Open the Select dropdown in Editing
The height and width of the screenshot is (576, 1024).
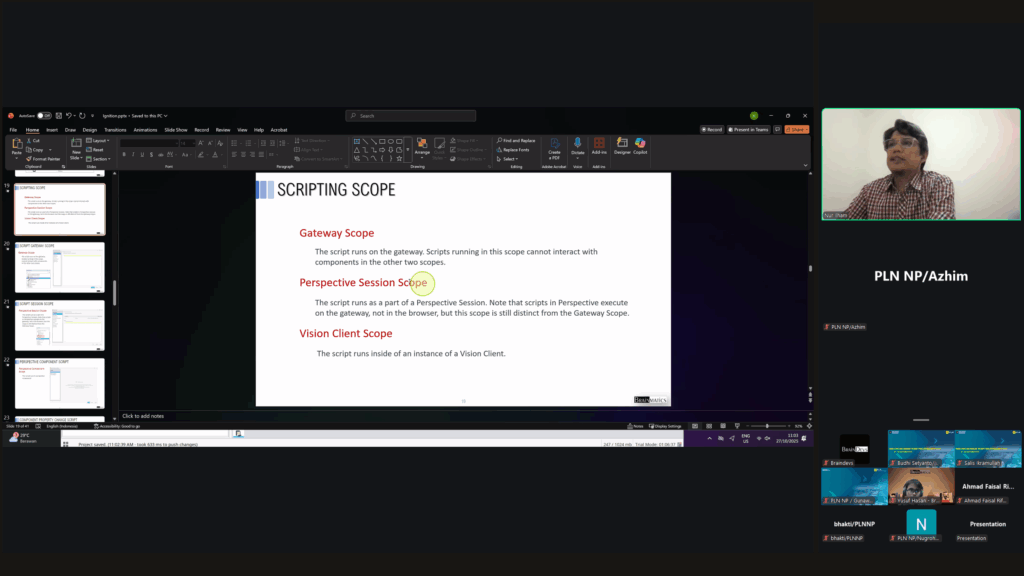[510, 158]
